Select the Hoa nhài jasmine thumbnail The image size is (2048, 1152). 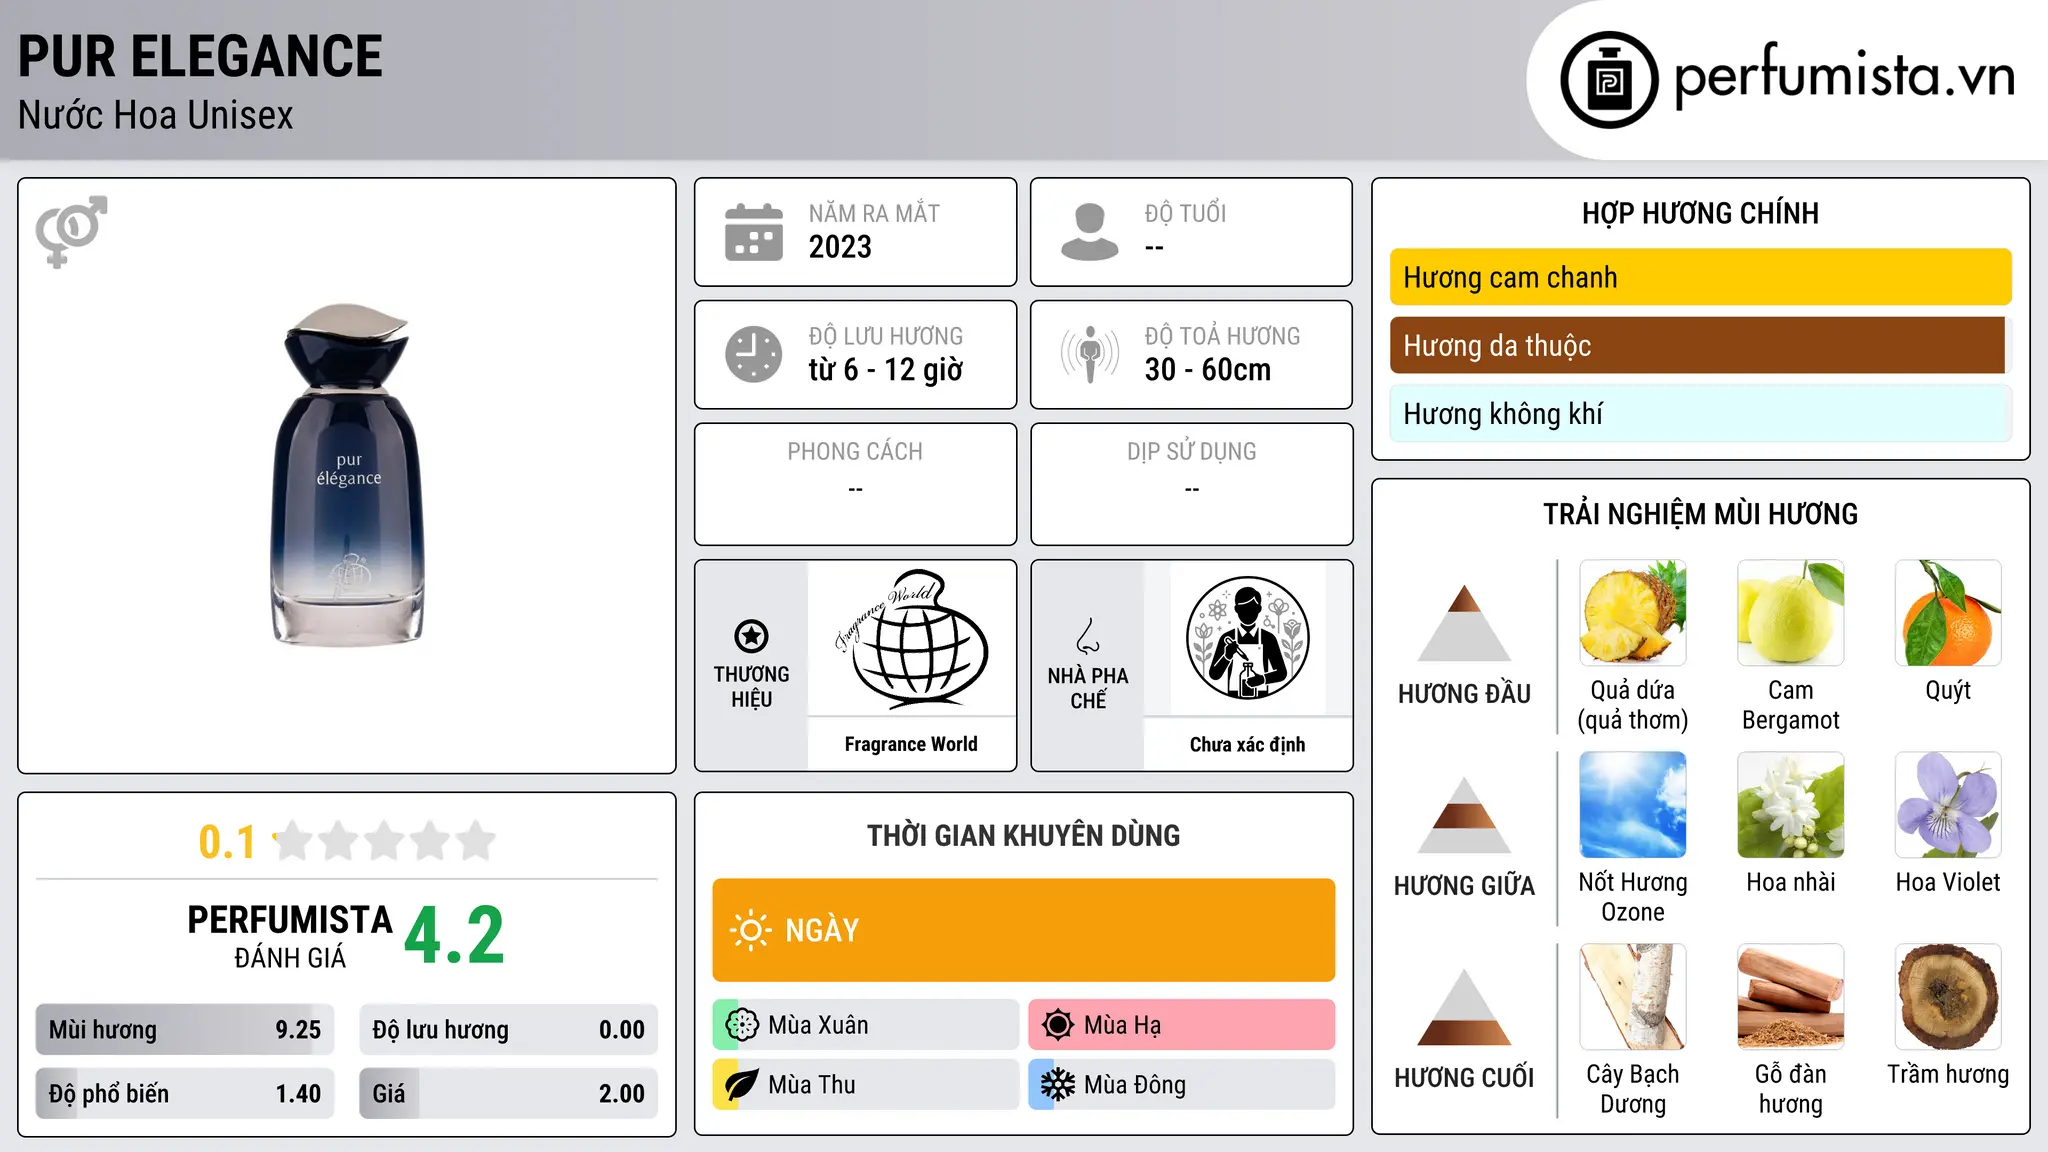(x=1791, y=805)
